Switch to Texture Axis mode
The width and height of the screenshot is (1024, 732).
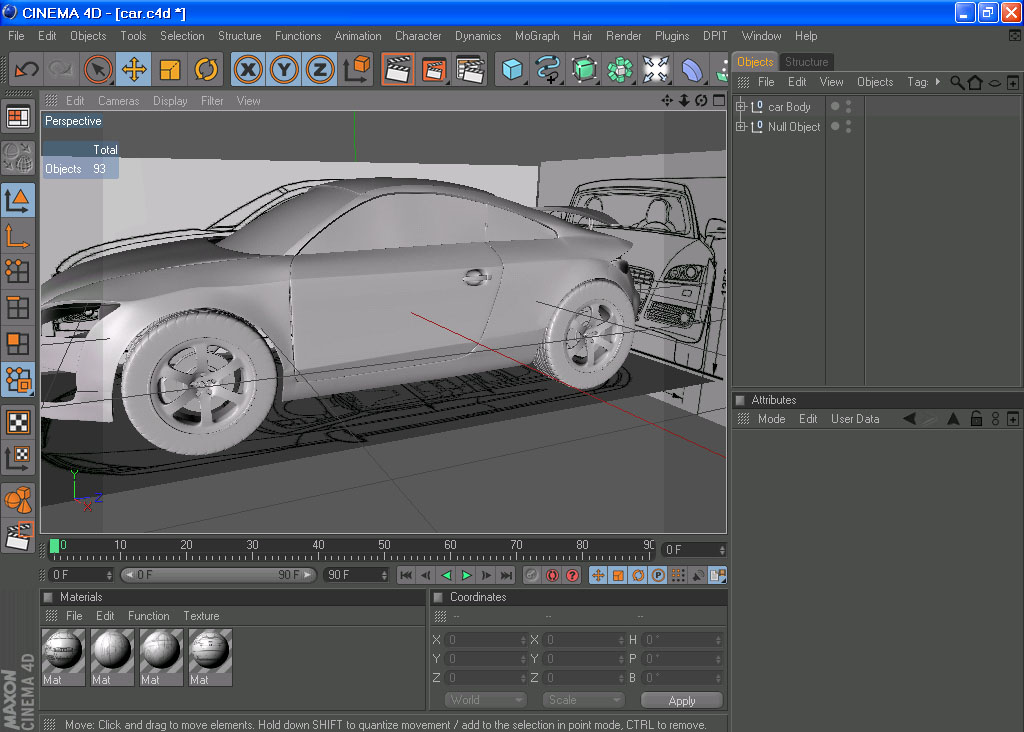pos(18,458)
